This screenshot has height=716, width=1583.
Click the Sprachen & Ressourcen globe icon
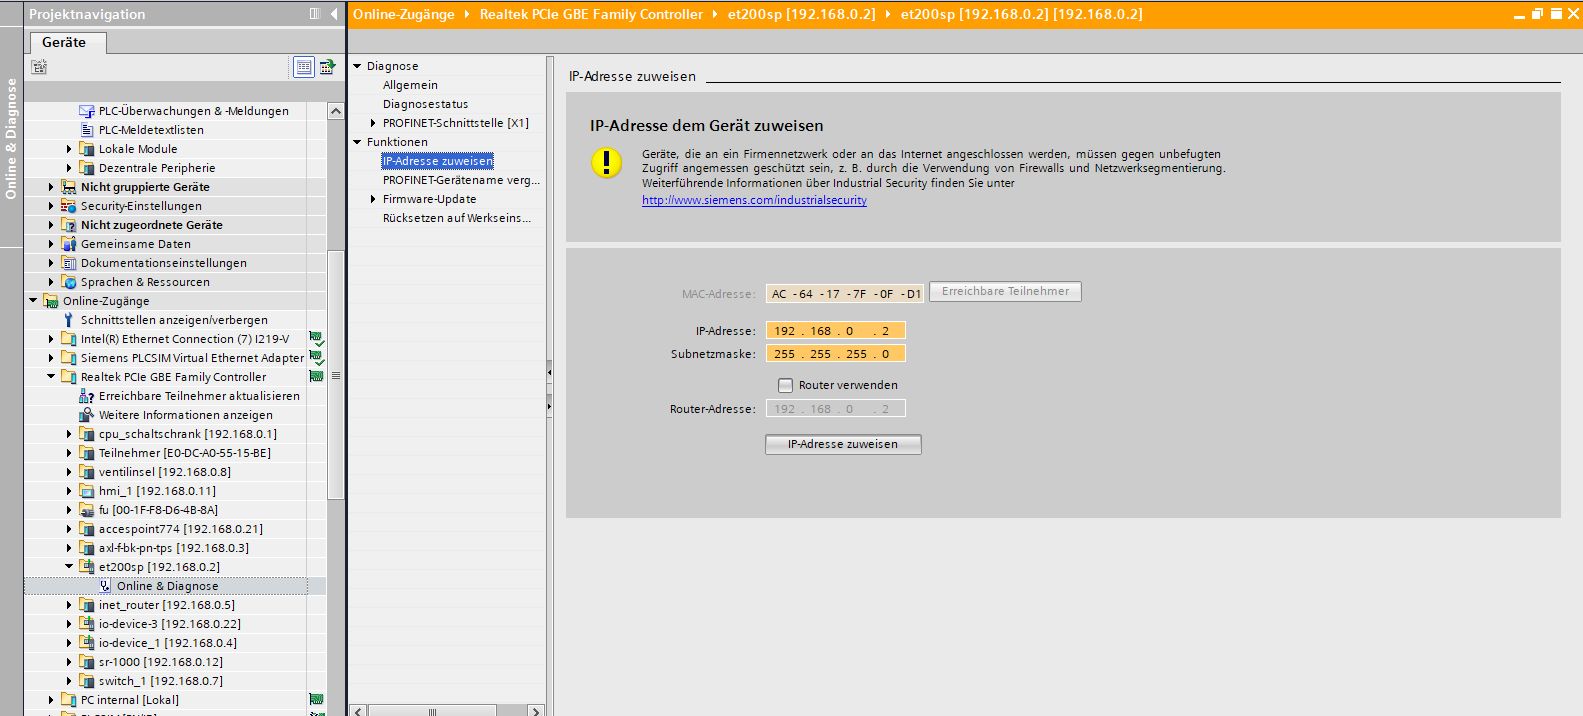point(69,282)
